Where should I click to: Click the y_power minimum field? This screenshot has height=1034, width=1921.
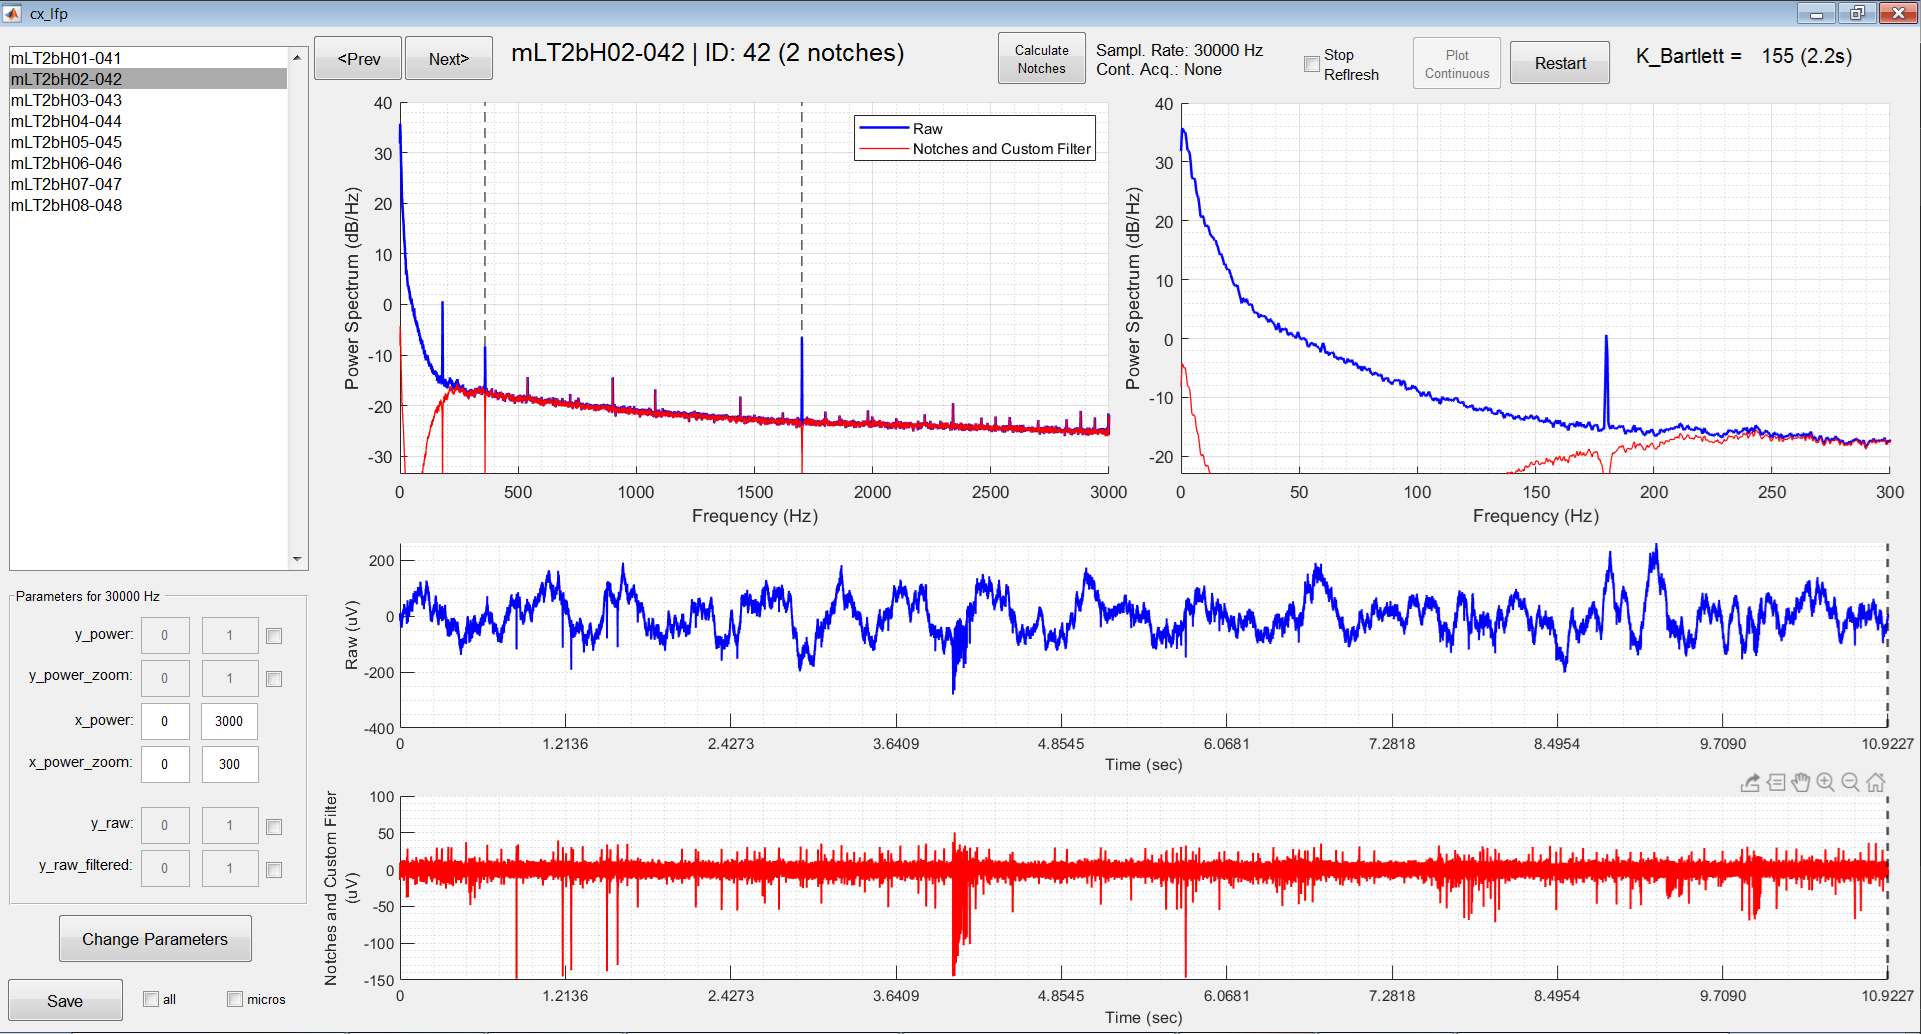point(165,635)
